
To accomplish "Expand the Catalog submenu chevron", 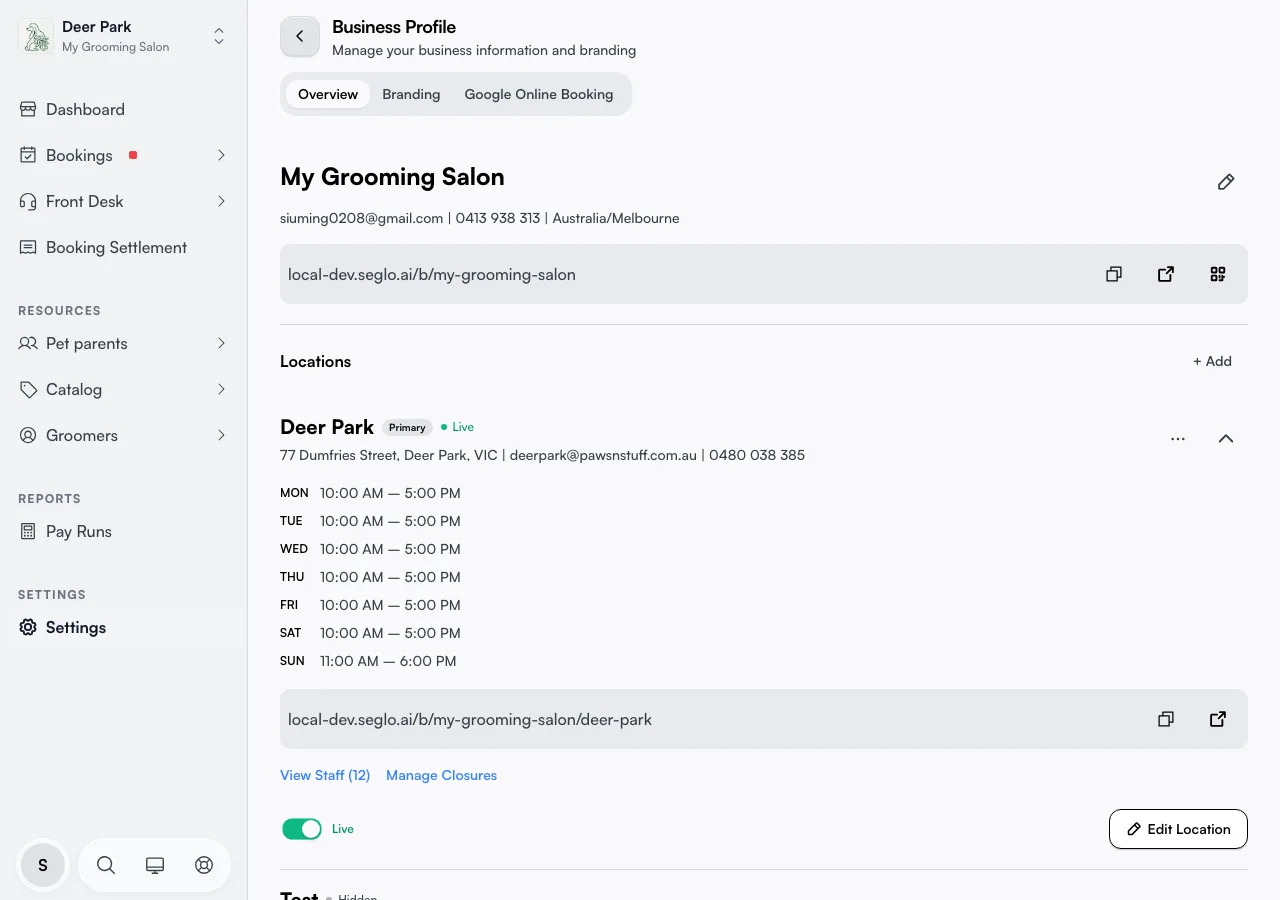I will pyautogui.click(x=221, y=389).
